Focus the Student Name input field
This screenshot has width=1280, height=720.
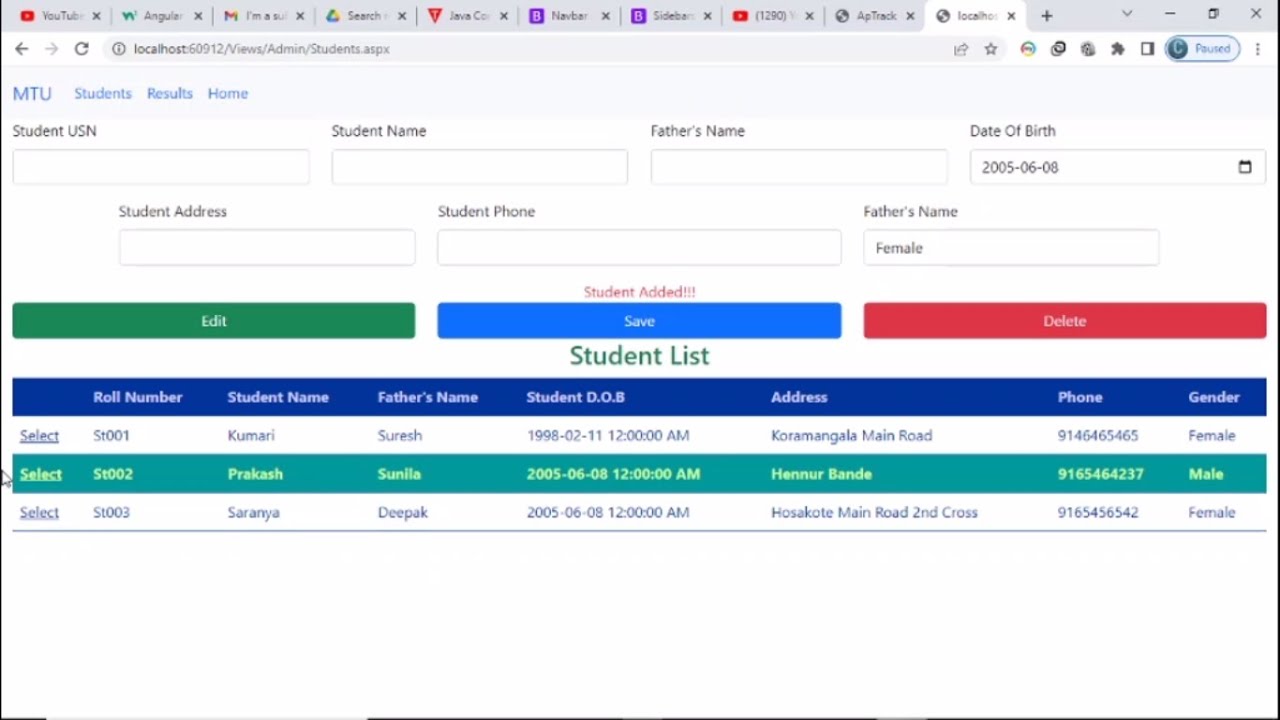coord(480,167)
